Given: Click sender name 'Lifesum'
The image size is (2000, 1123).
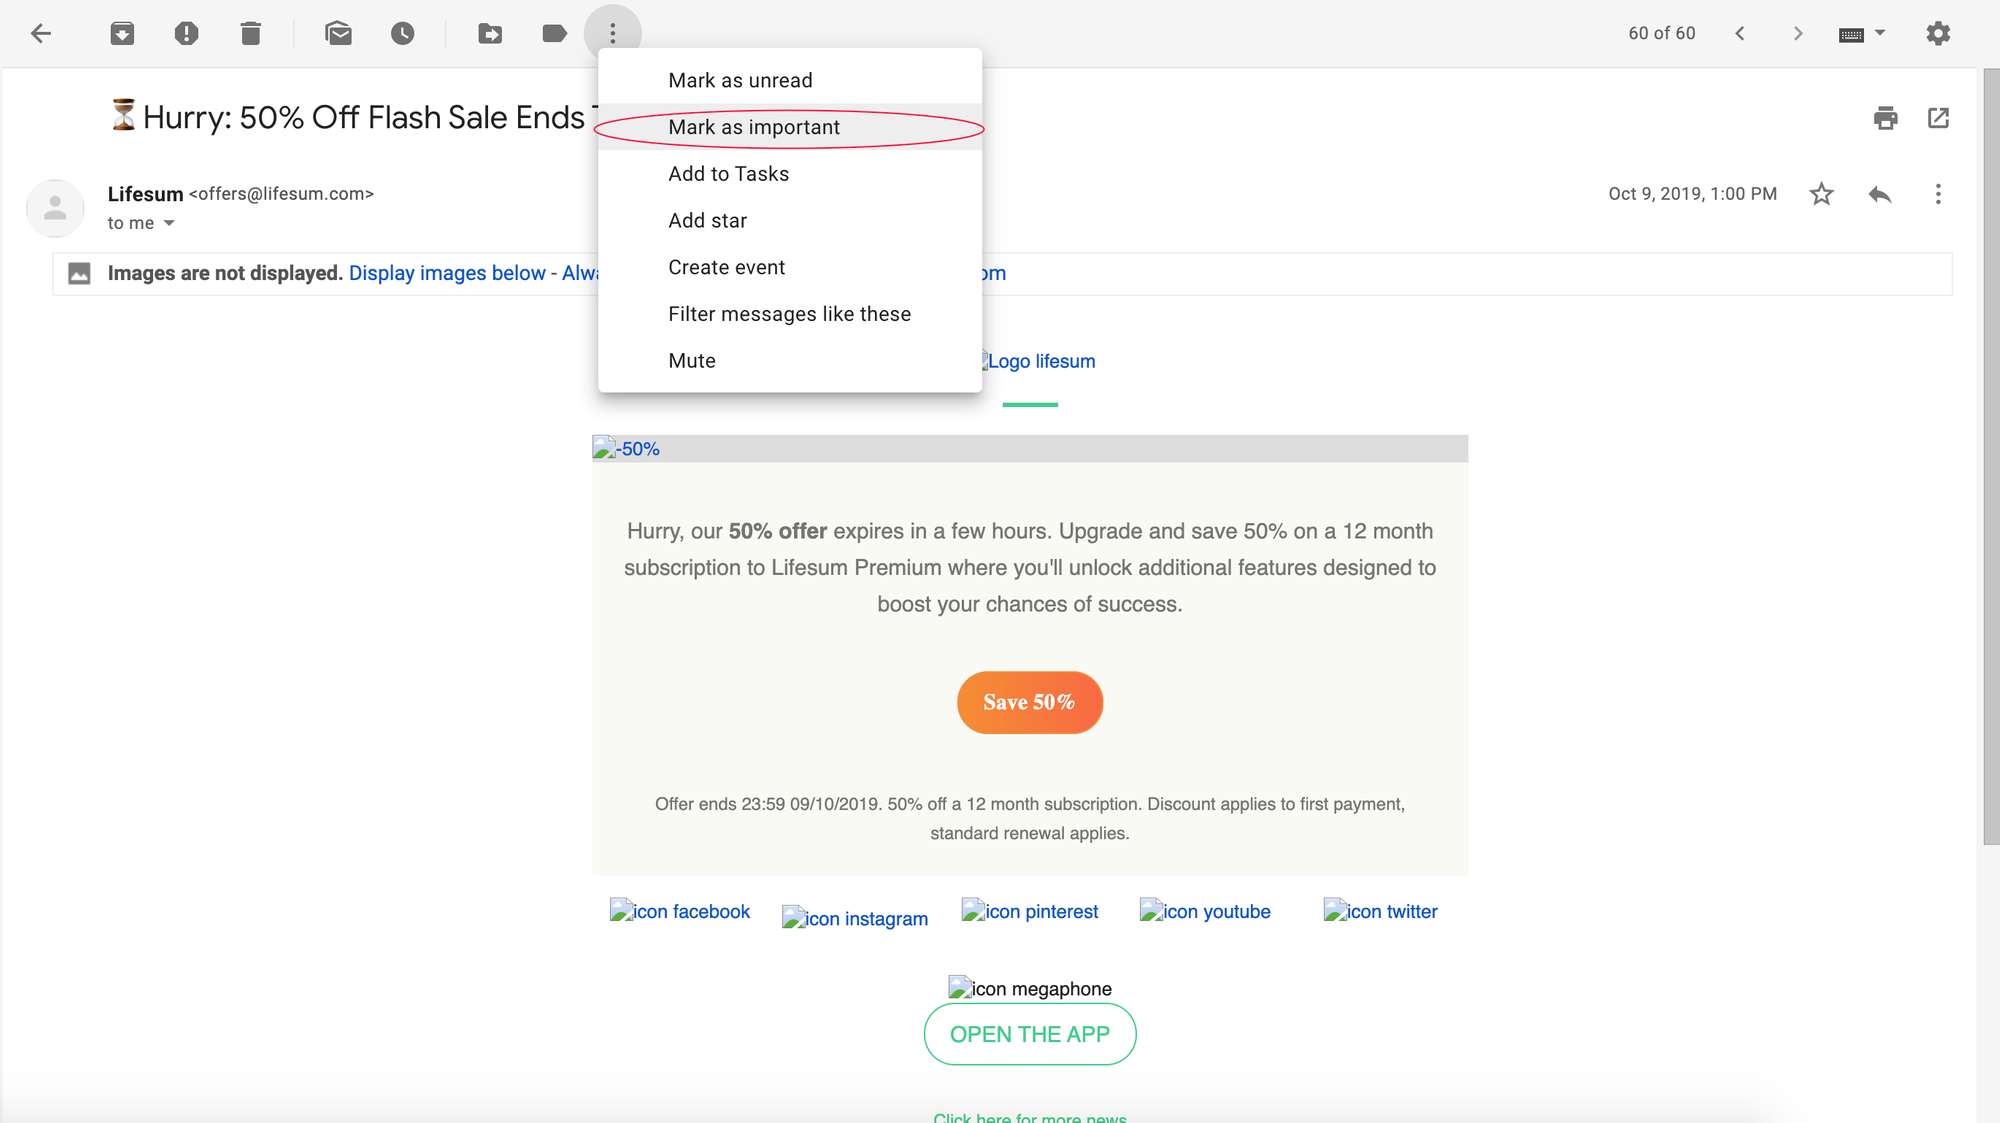Looking at the screenshot, I should pyautogui.click(x=145, y=194).
